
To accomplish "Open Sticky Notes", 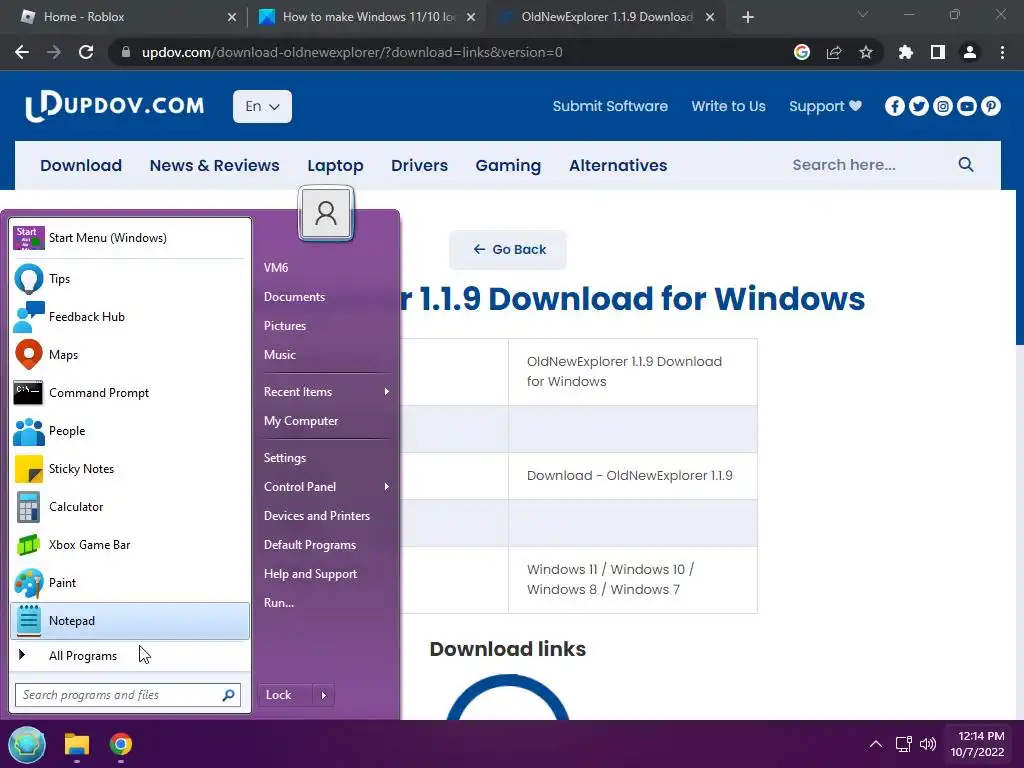I will pyautogui.click(x=130, y=469).
